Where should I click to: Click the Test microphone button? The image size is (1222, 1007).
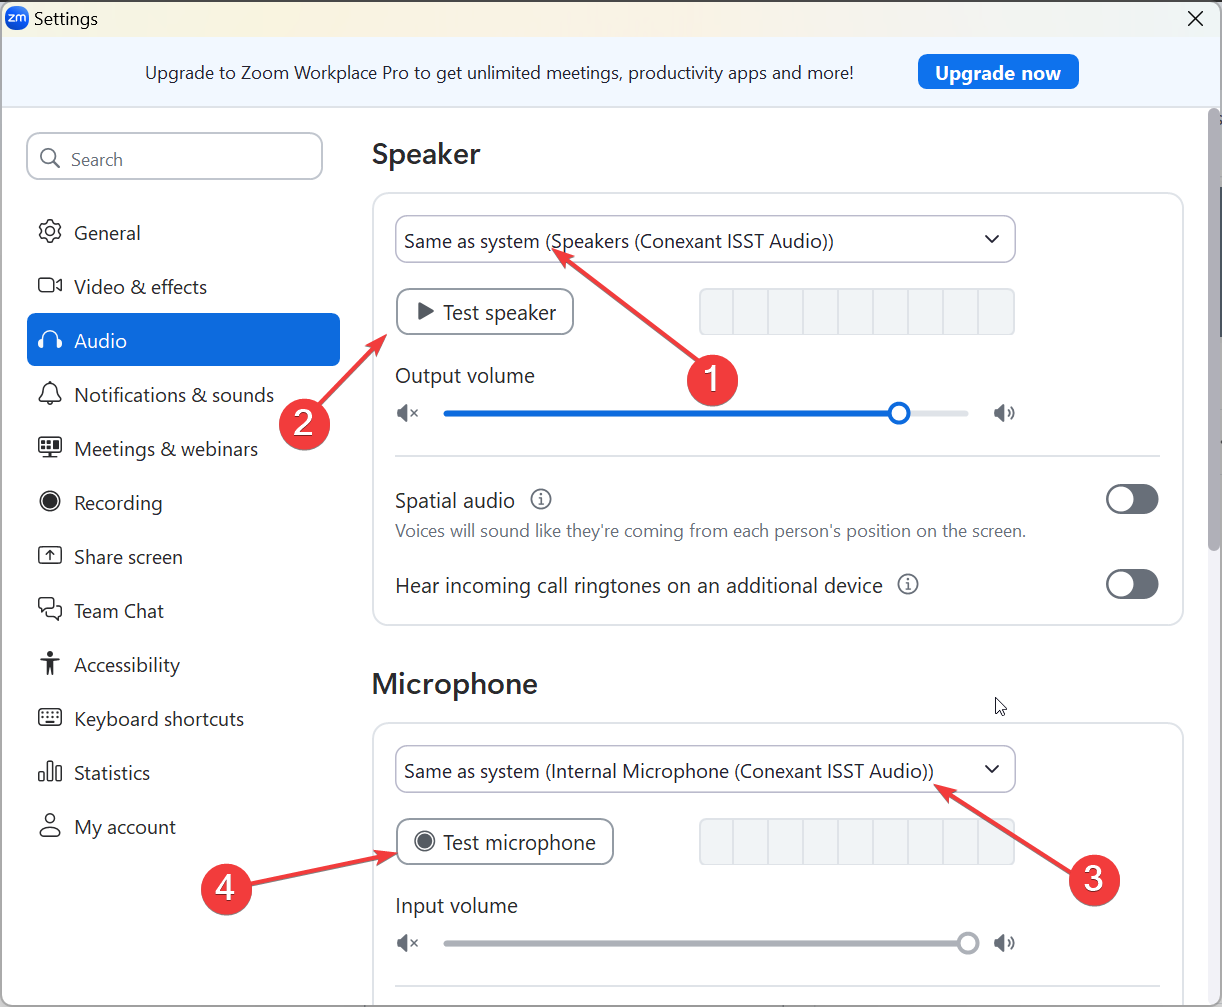(505, 842)
